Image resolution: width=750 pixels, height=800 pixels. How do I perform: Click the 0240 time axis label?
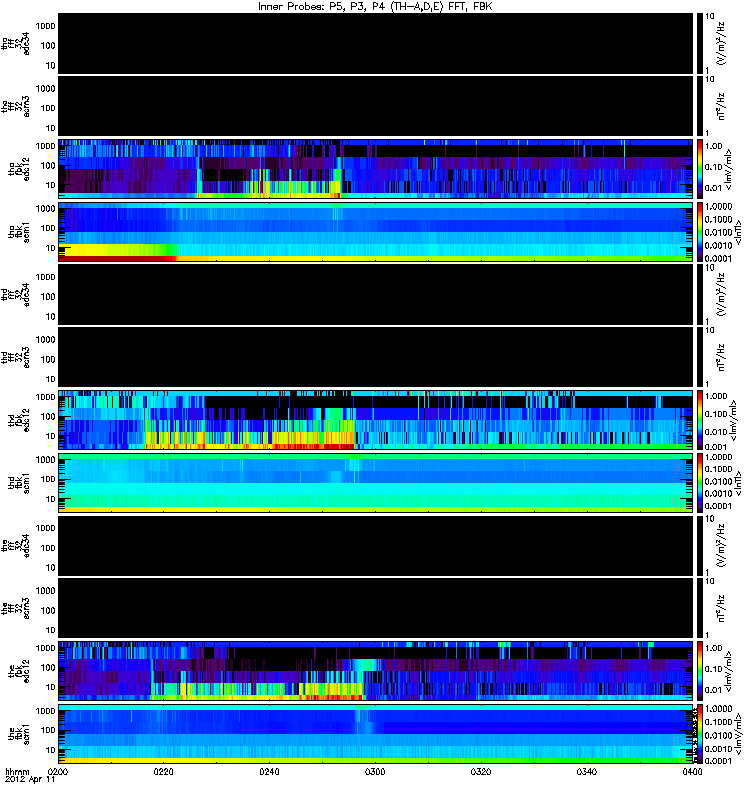pyautogui.click(x=269, y=771)
